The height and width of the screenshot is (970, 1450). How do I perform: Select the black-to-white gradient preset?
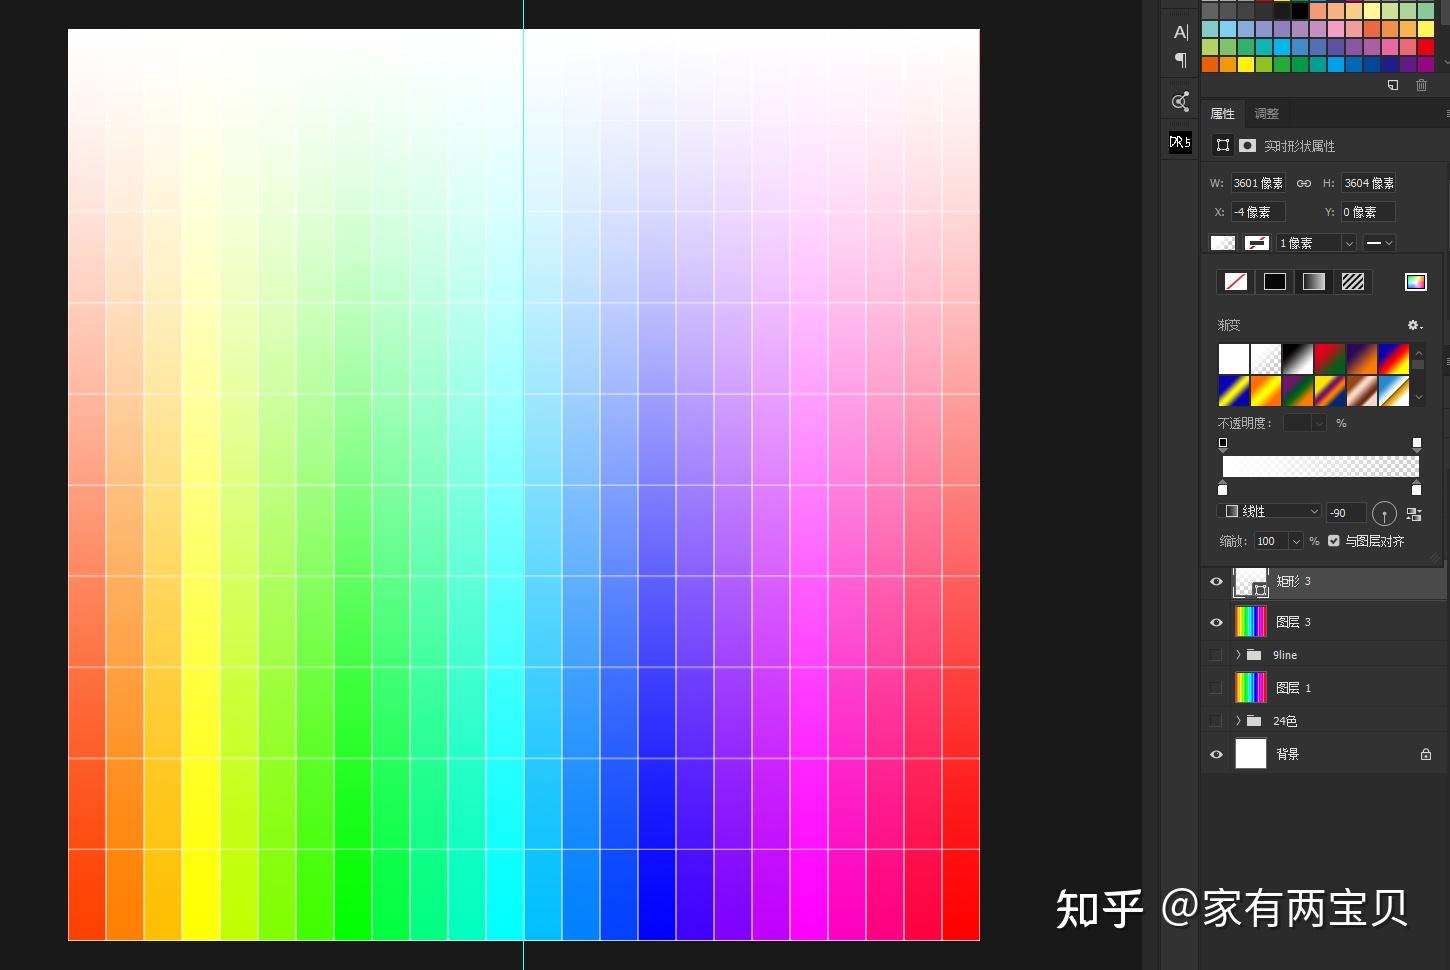coord(1298,359)
